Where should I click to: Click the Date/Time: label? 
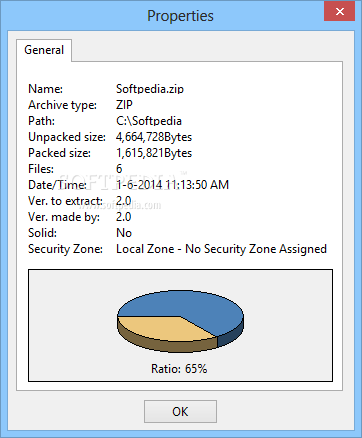(x=57, y=185)
